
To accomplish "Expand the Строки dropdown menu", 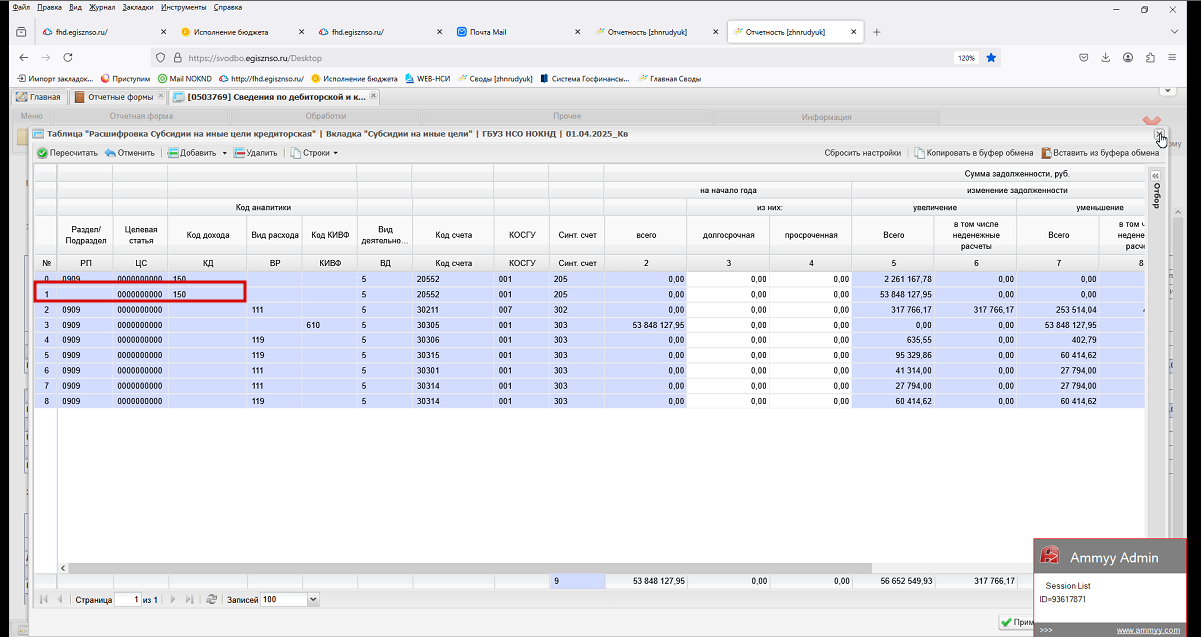I will [314, 153].
